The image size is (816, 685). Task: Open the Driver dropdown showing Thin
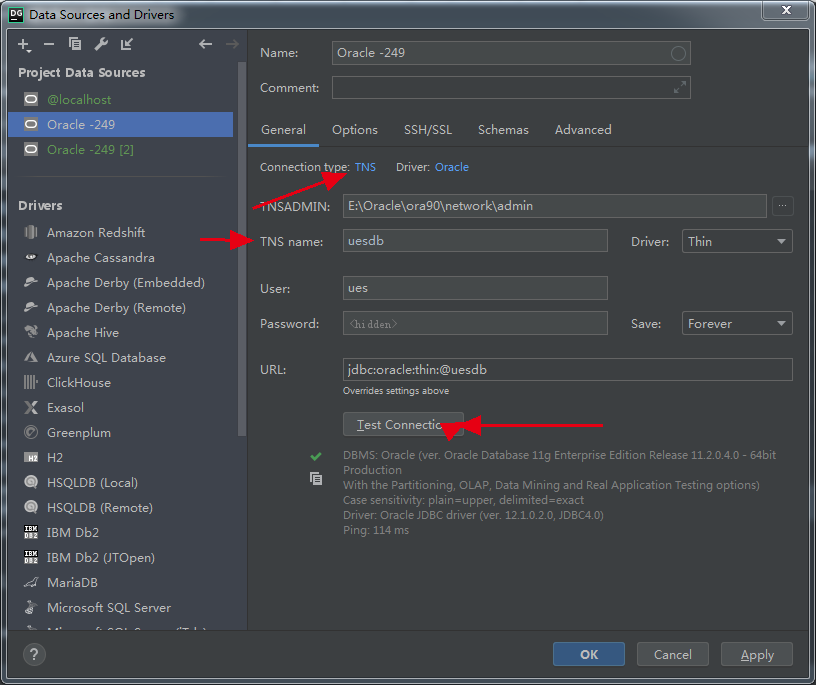click(737, 240)
